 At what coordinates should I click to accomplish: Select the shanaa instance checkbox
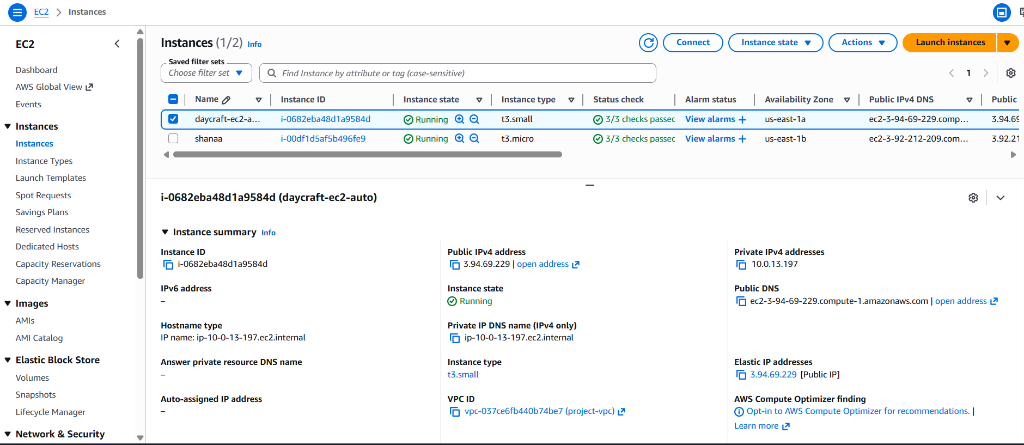(173, 139)
